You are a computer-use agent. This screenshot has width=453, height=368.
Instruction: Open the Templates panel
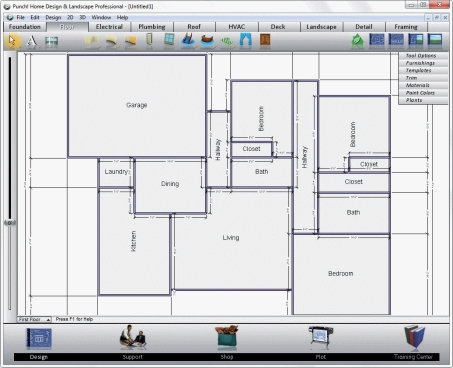[x=423, y=70]
